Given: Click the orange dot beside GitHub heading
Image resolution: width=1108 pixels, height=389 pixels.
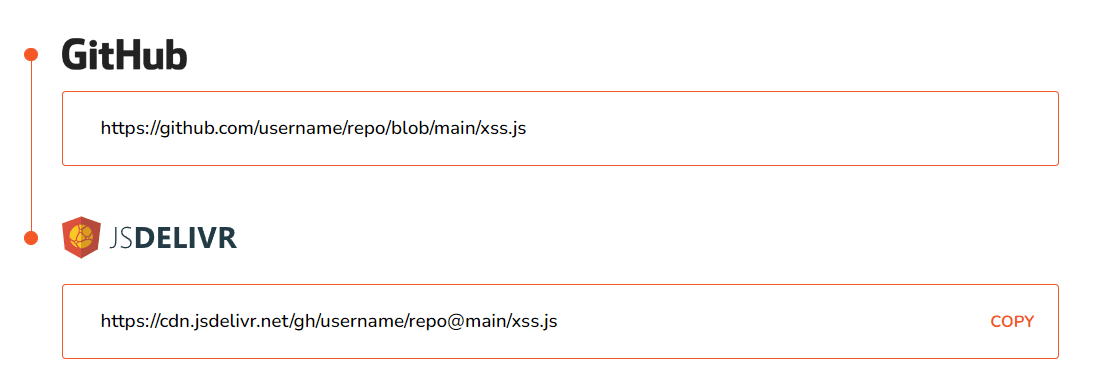Looking at the screenshot, I should (30, 54).
